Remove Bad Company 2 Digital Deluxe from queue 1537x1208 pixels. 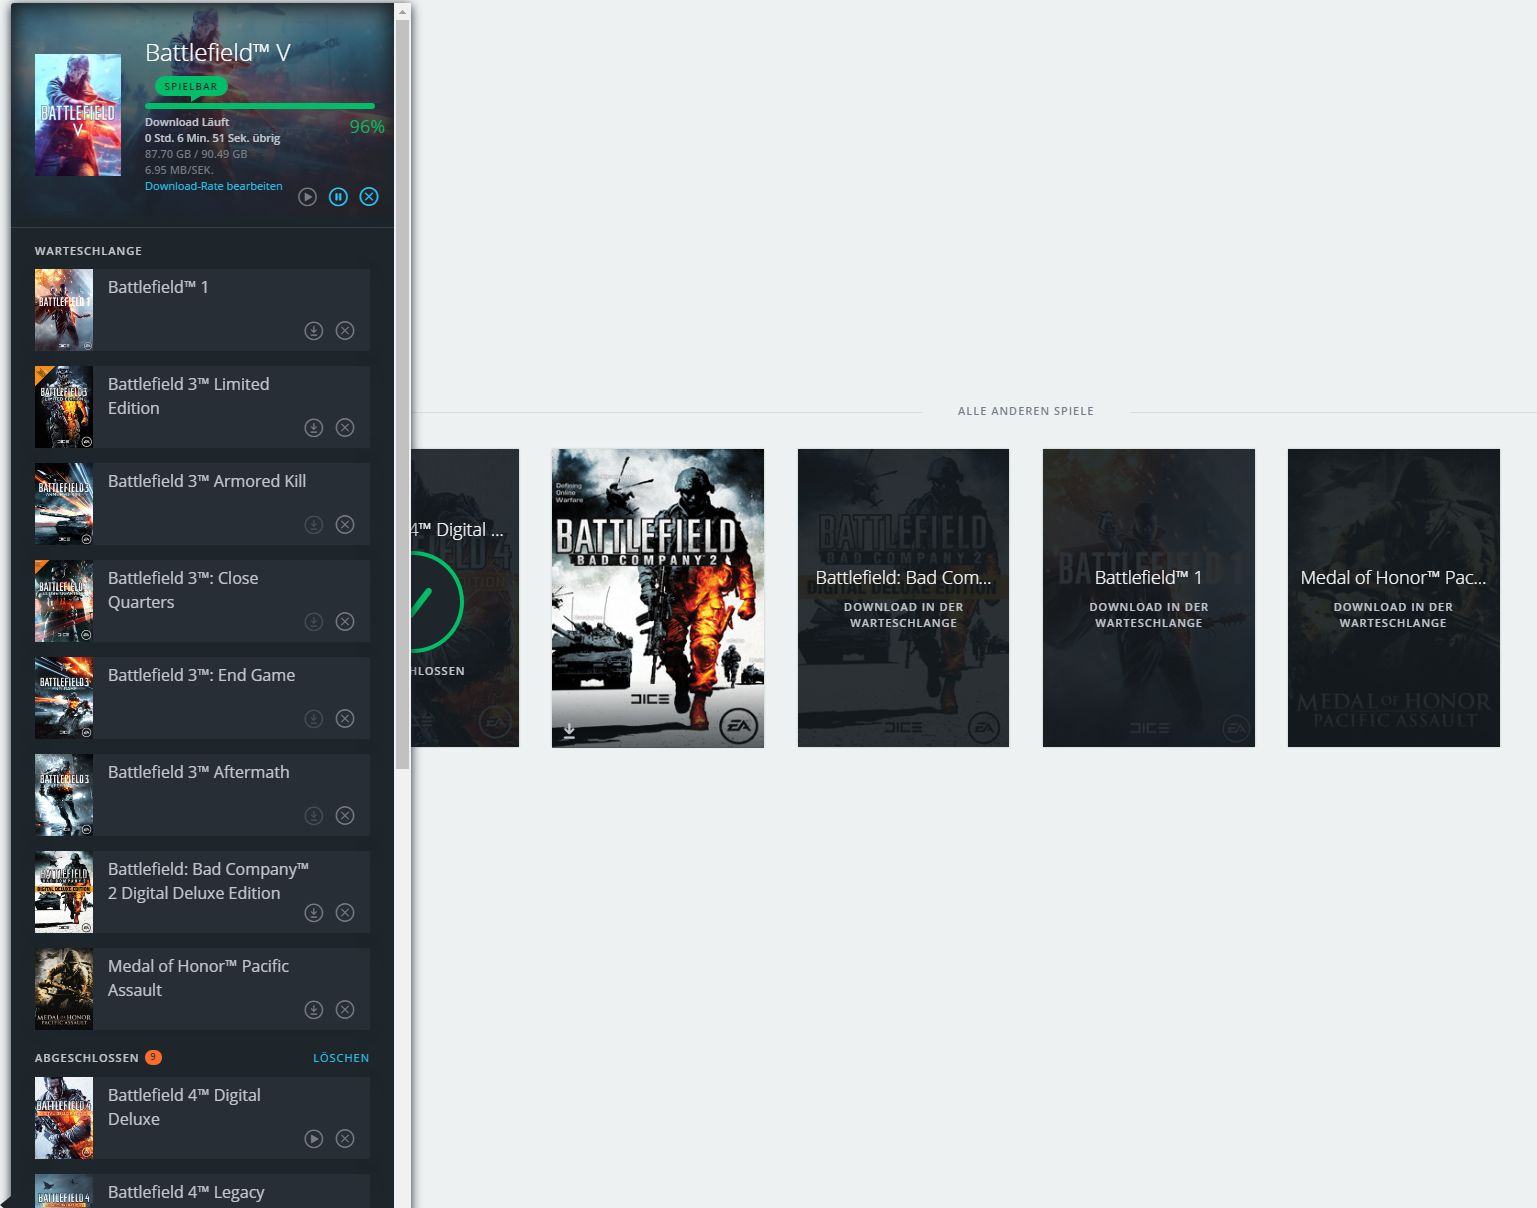click(345, 913)
